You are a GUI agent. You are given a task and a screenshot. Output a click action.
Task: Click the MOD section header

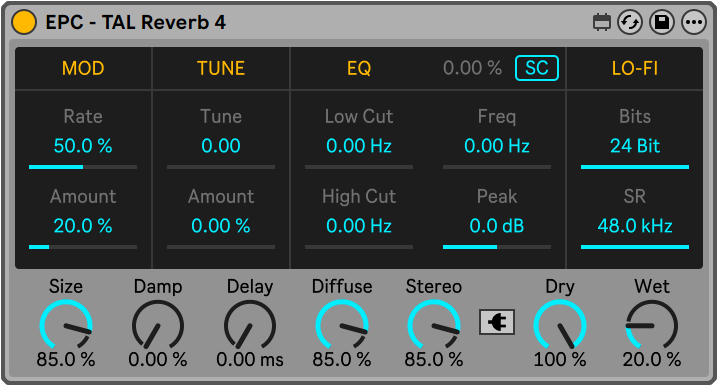click(x=83, y=68)
